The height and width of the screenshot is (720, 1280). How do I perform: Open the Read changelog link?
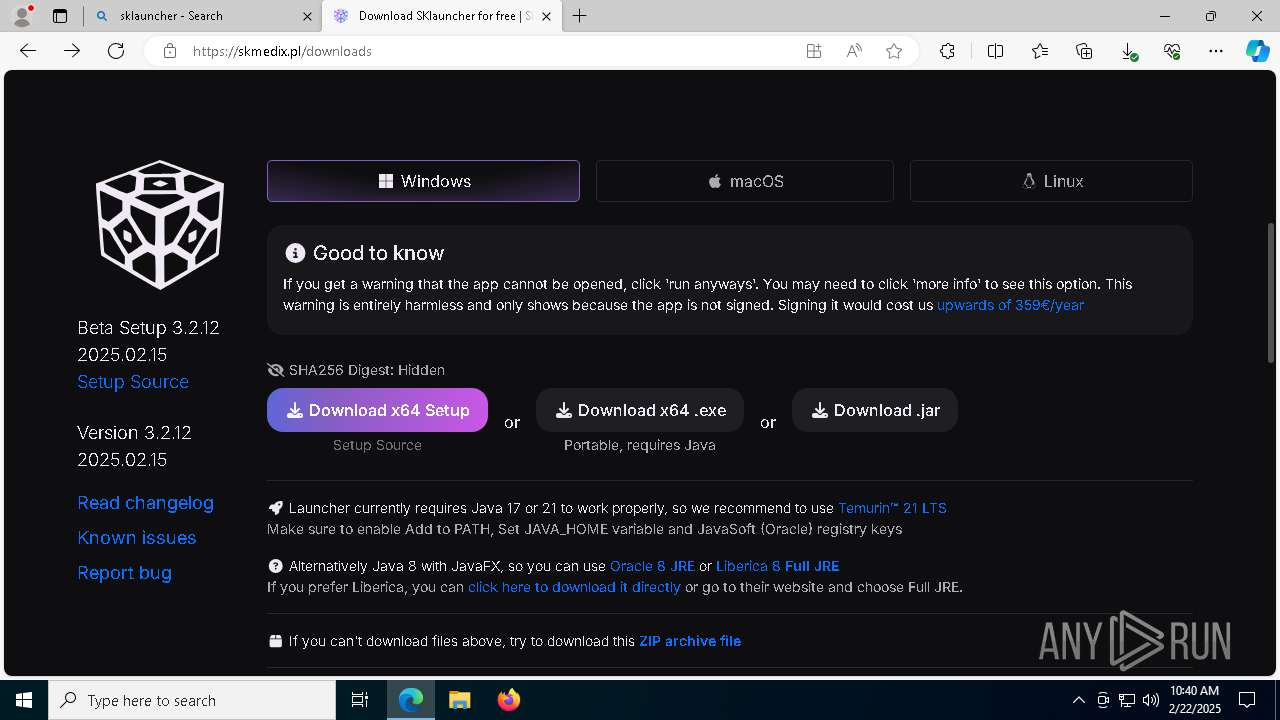click(145, 503)
